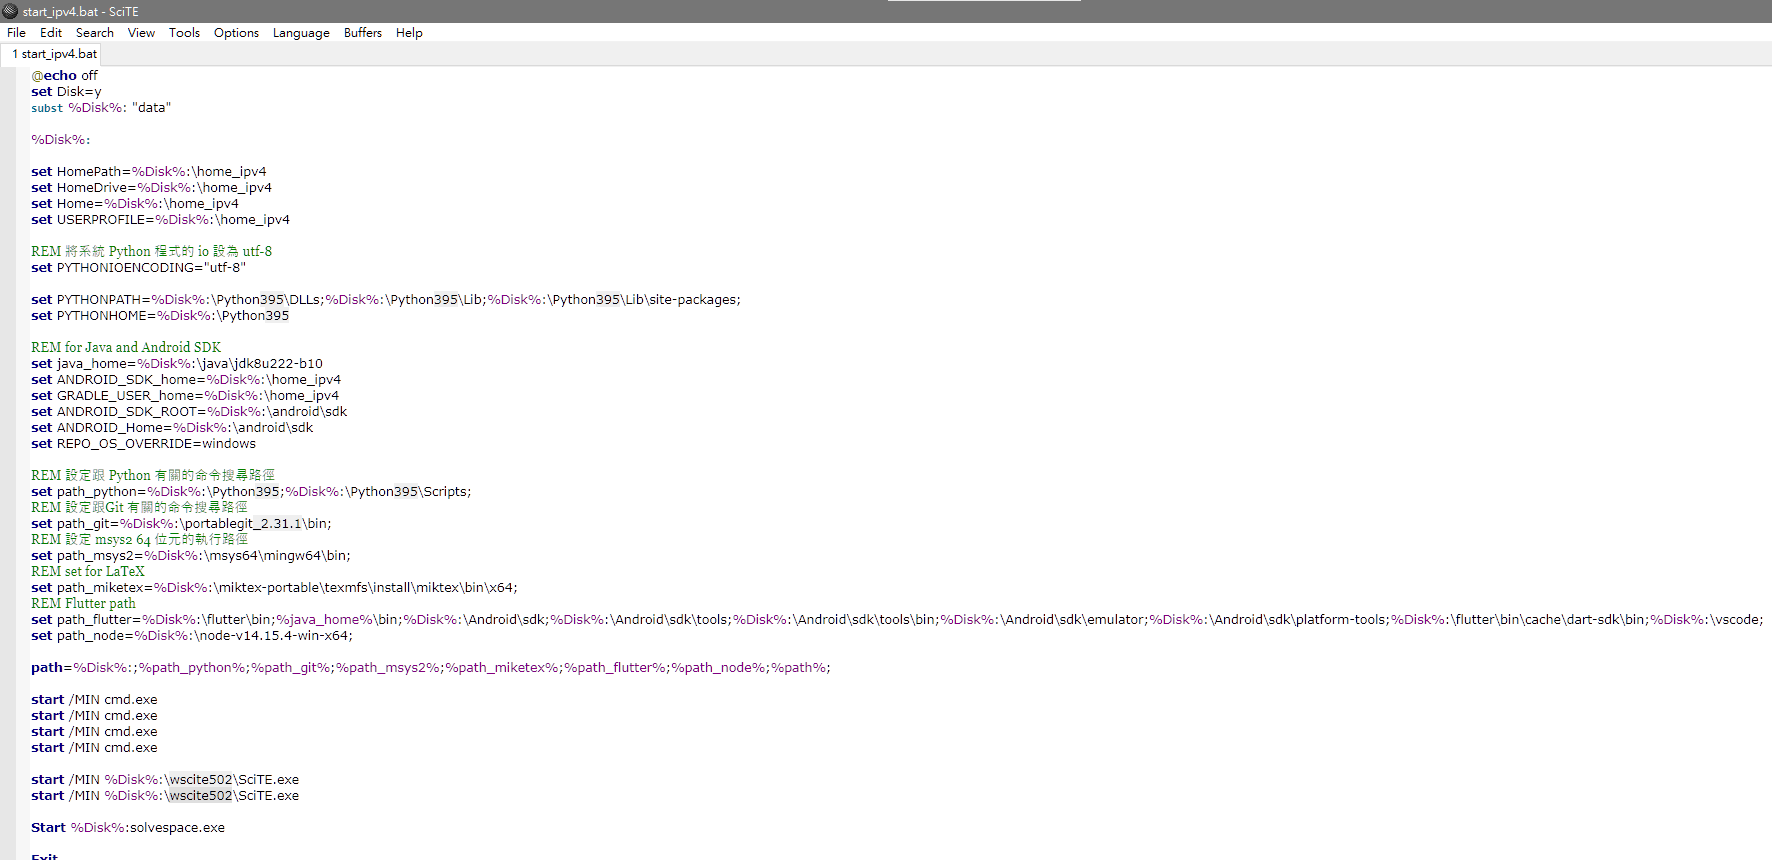This screenshot has height=860, width=1772.
Task: Click the 'set PYTHONIOENCODING="utf-8"' line
Action: [x=138, y=268]
